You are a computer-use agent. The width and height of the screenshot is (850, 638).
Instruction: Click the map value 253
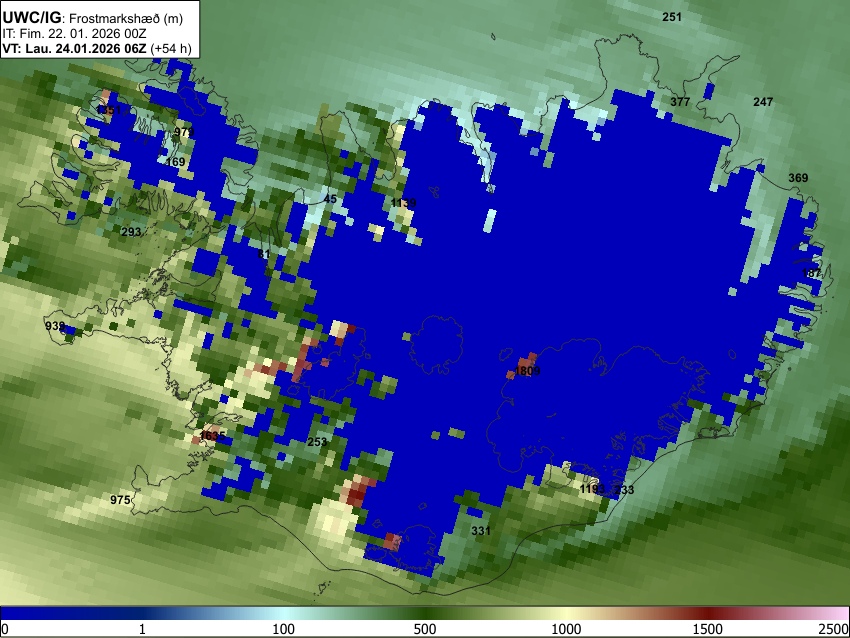[317, 442]
